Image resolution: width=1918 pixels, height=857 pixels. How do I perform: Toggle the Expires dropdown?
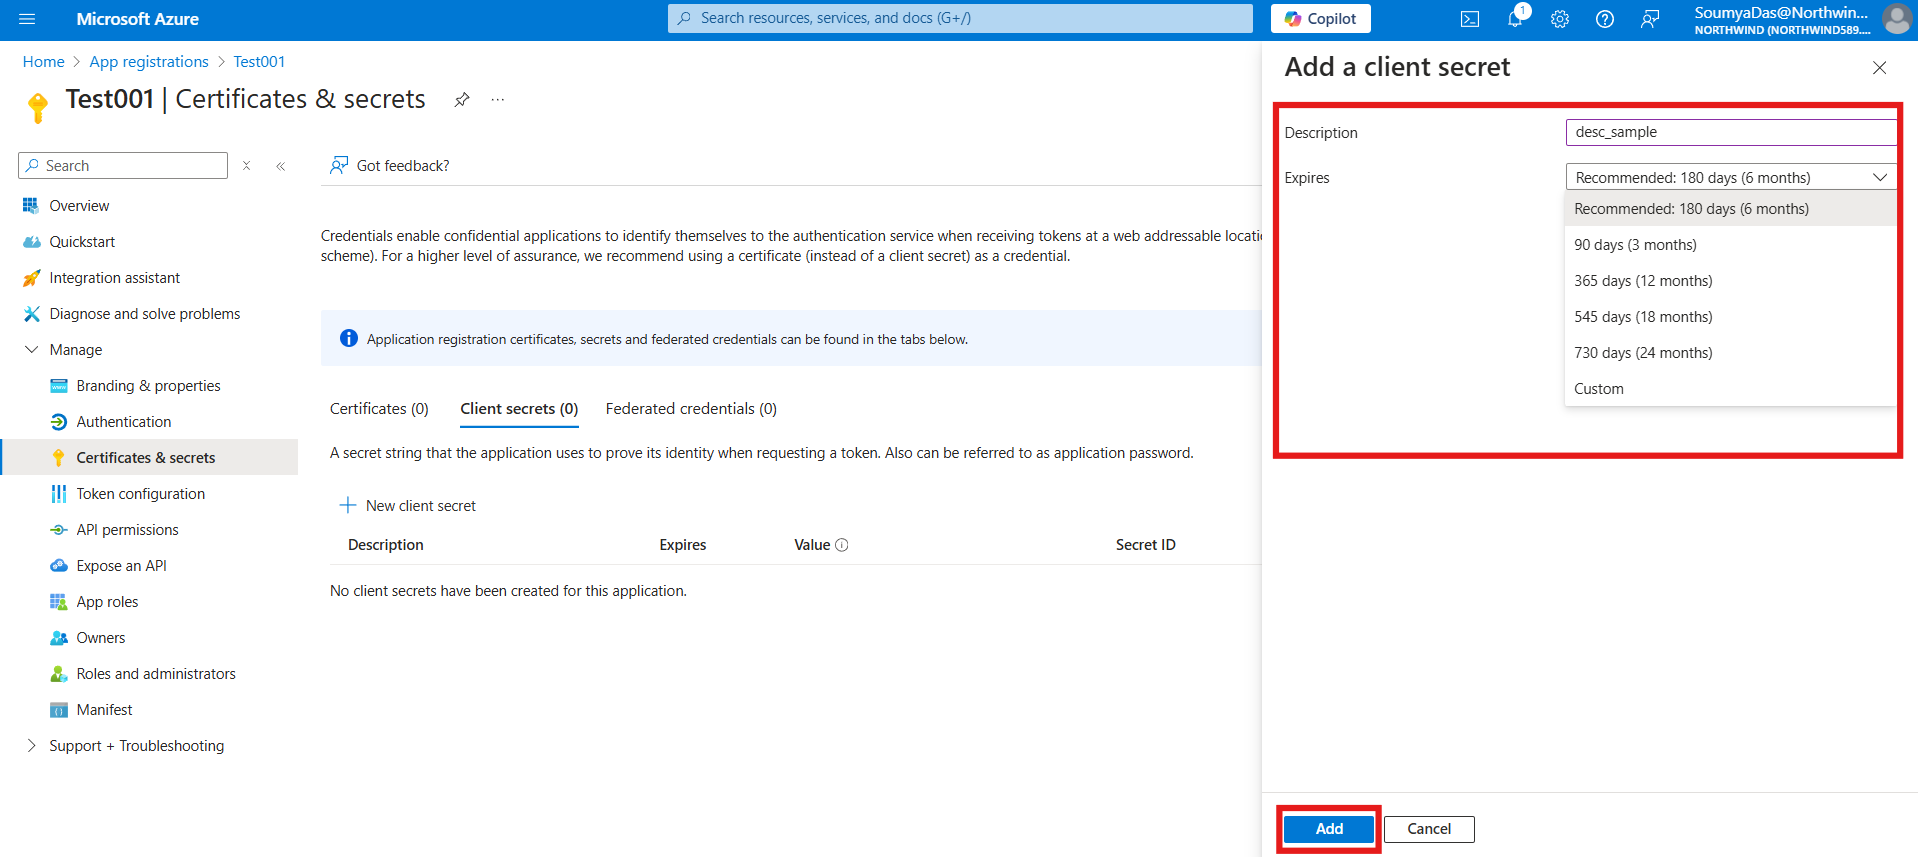pyautogui.click(x=1730, y=177)
